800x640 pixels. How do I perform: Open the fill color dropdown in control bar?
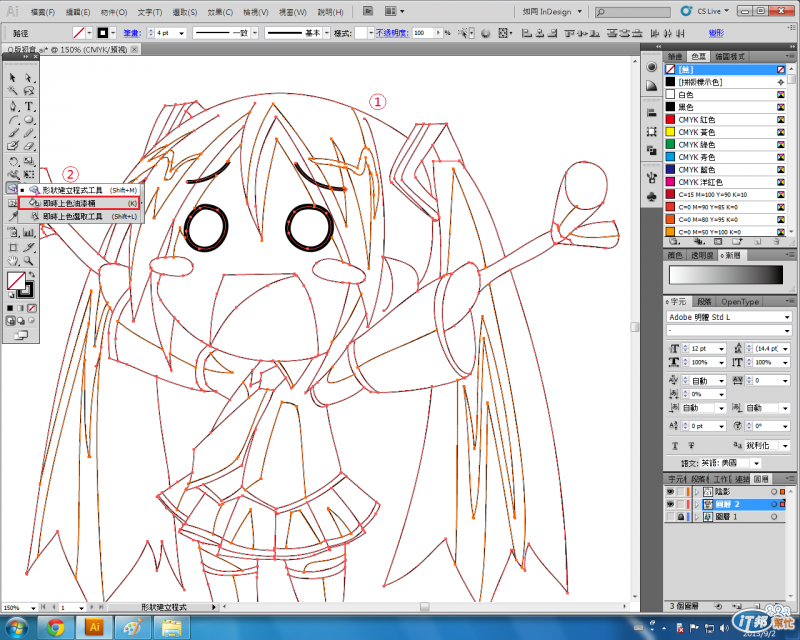click(89, 33)
